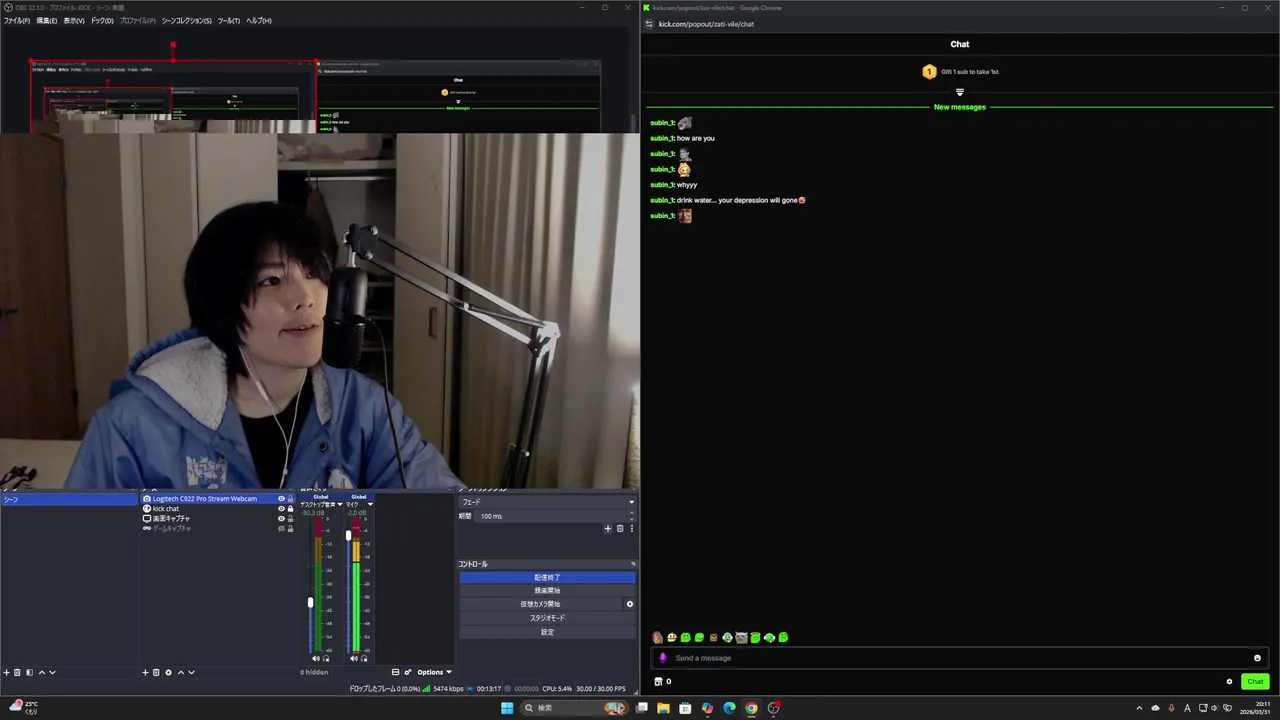
Task: Adjust the デスクトップ音声 volume slider
Action: (310, 602)
